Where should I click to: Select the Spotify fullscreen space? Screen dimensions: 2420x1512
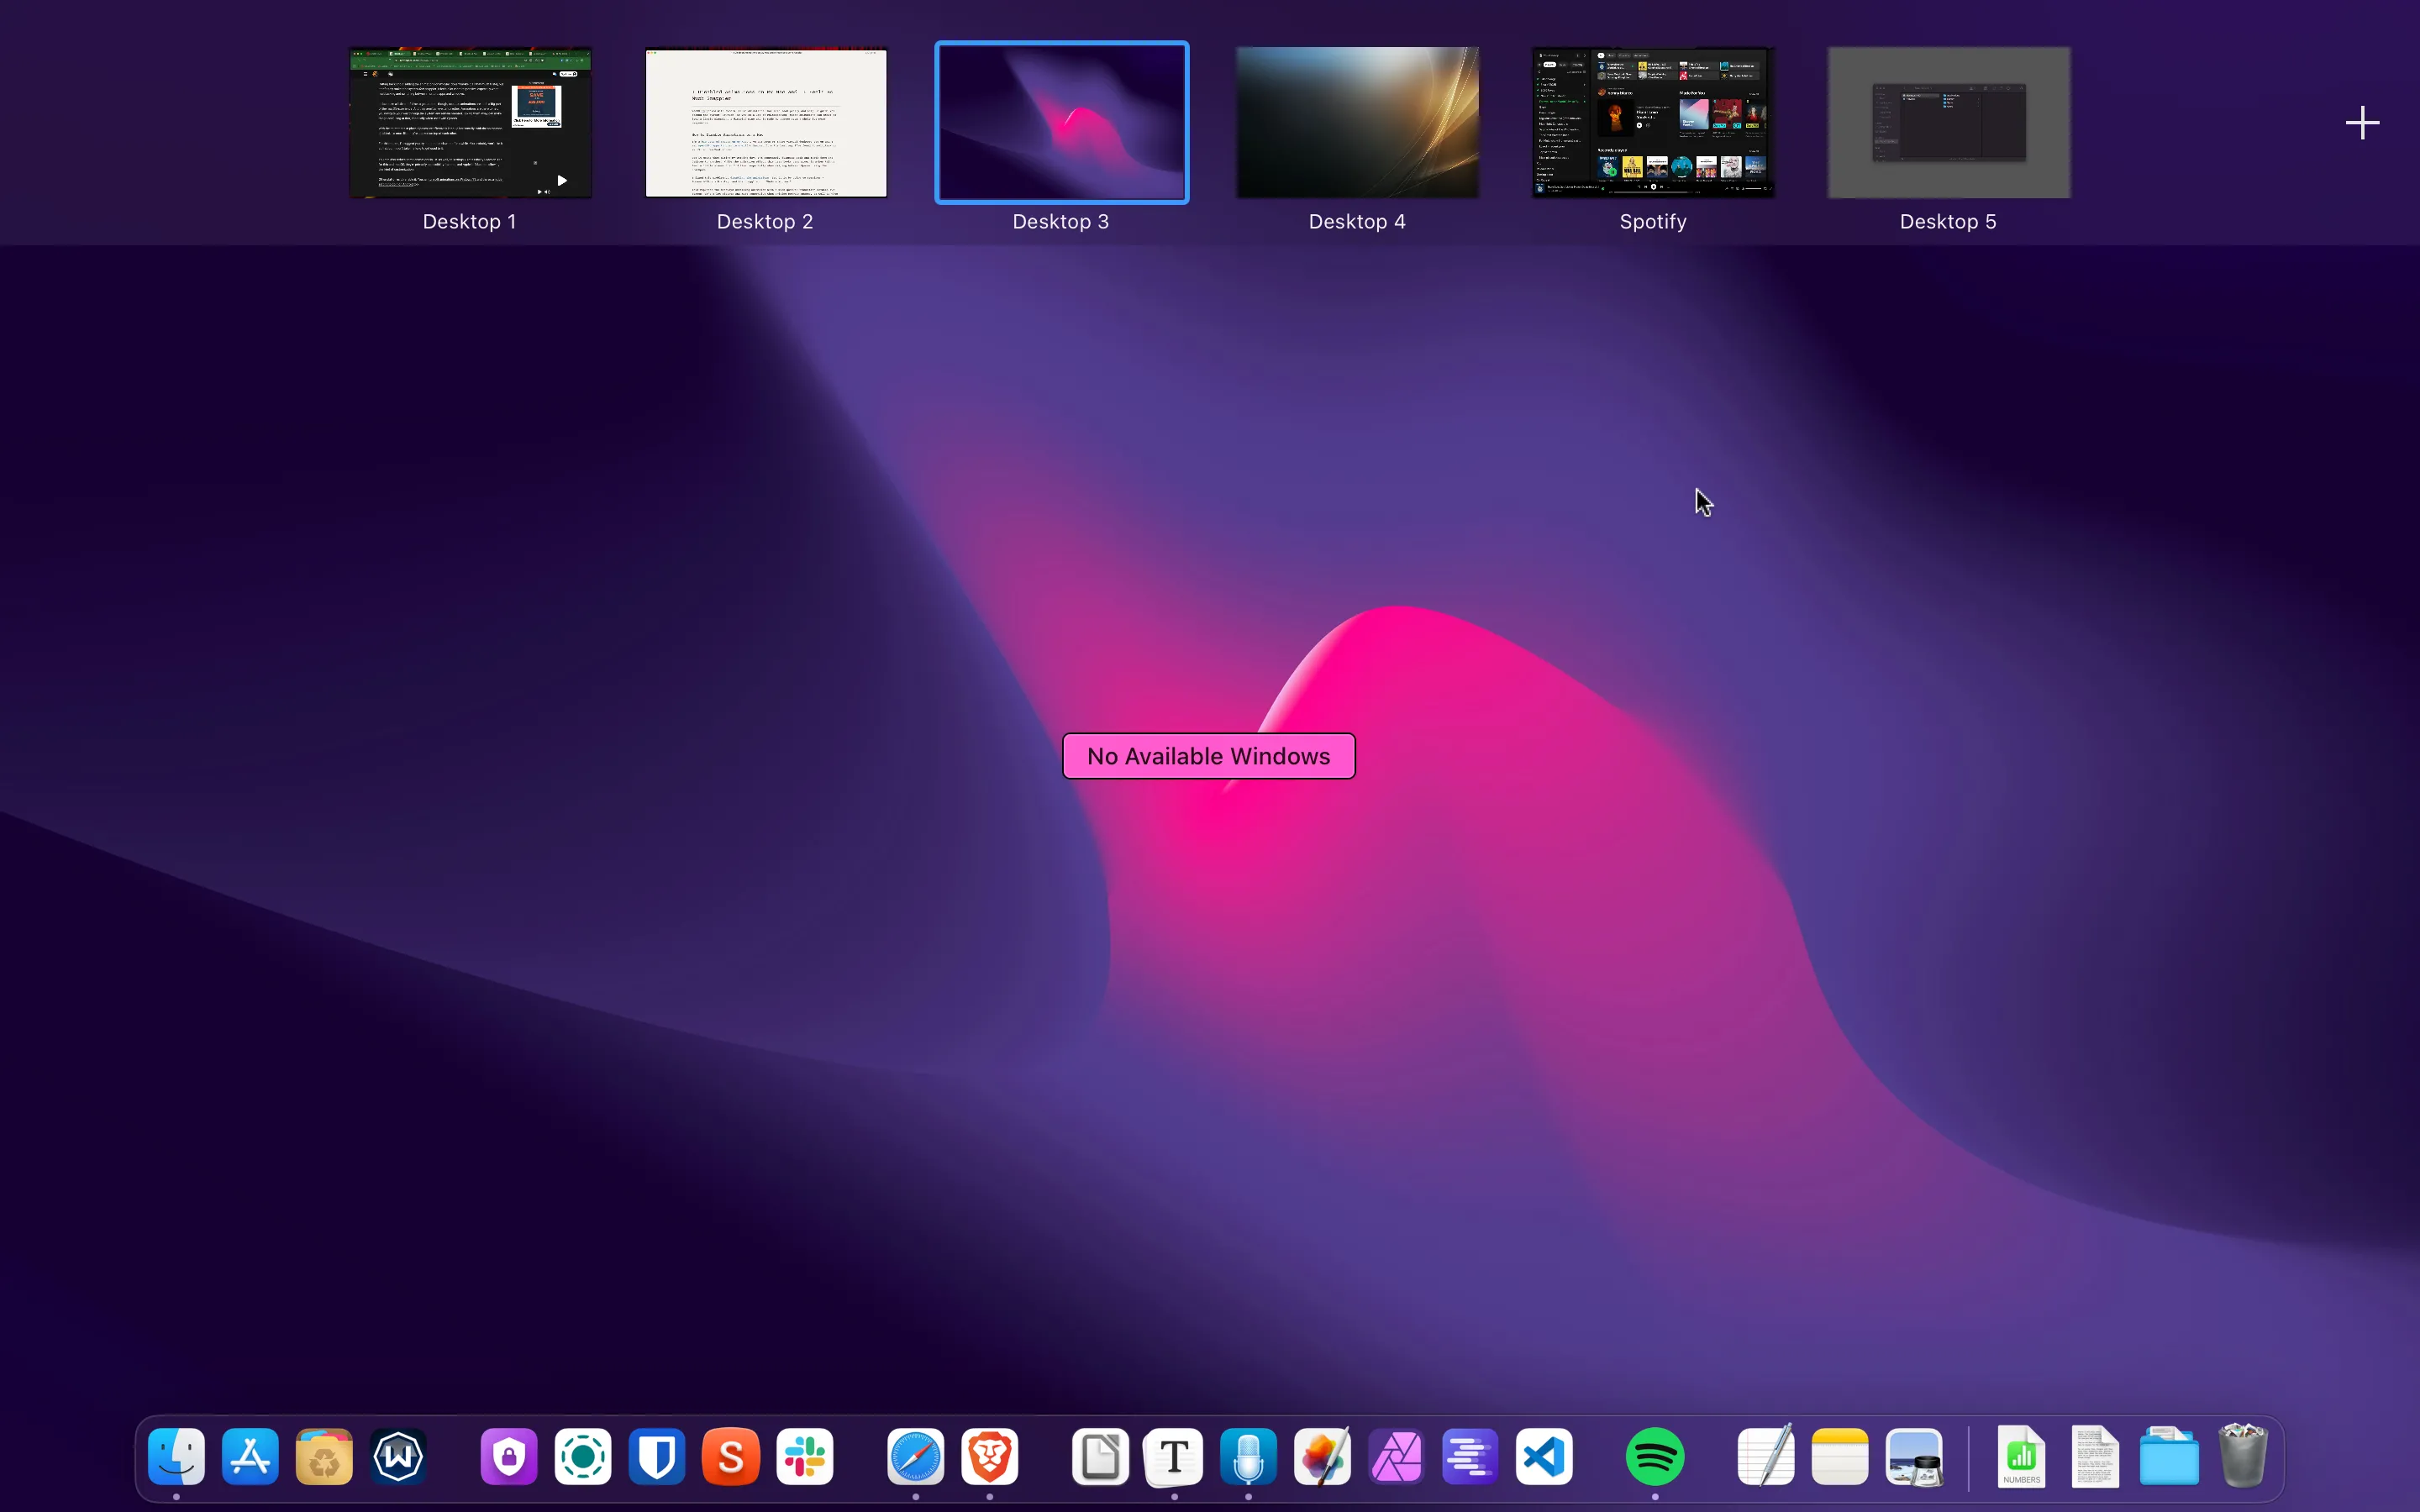tap(1651, 122)
